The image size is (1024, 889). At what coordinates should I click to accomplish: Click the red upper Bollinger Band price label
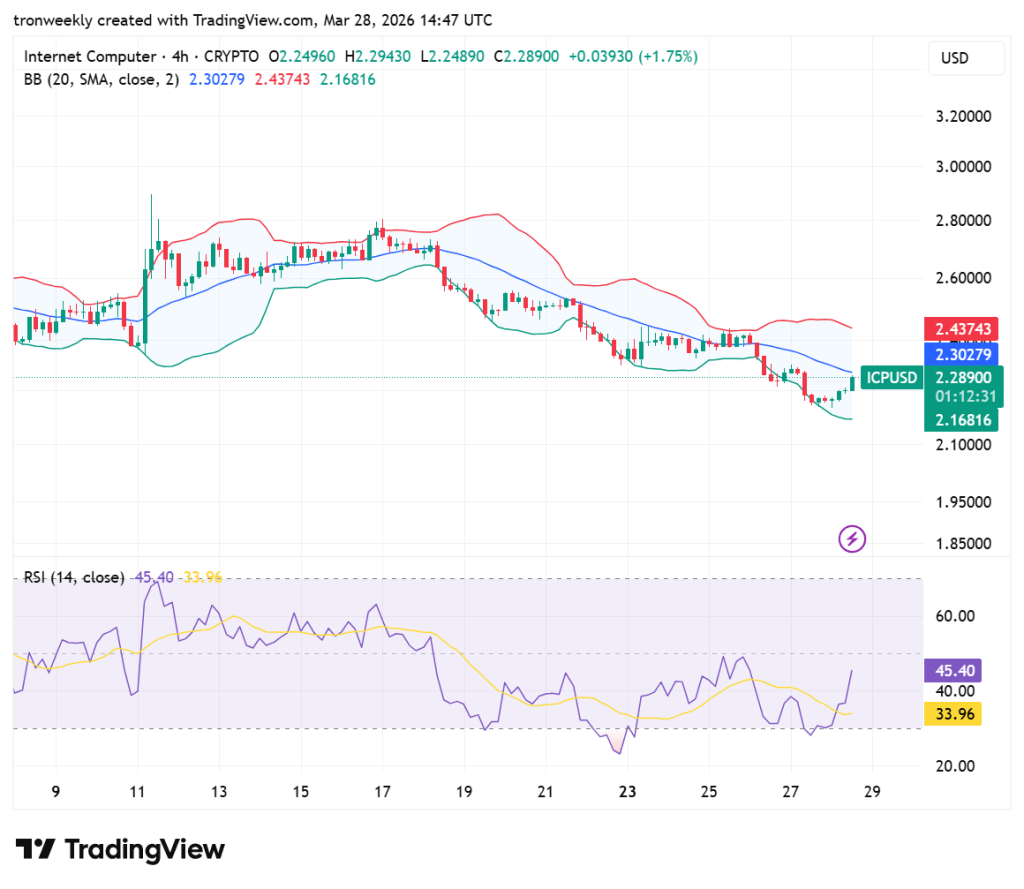point(962,327)
